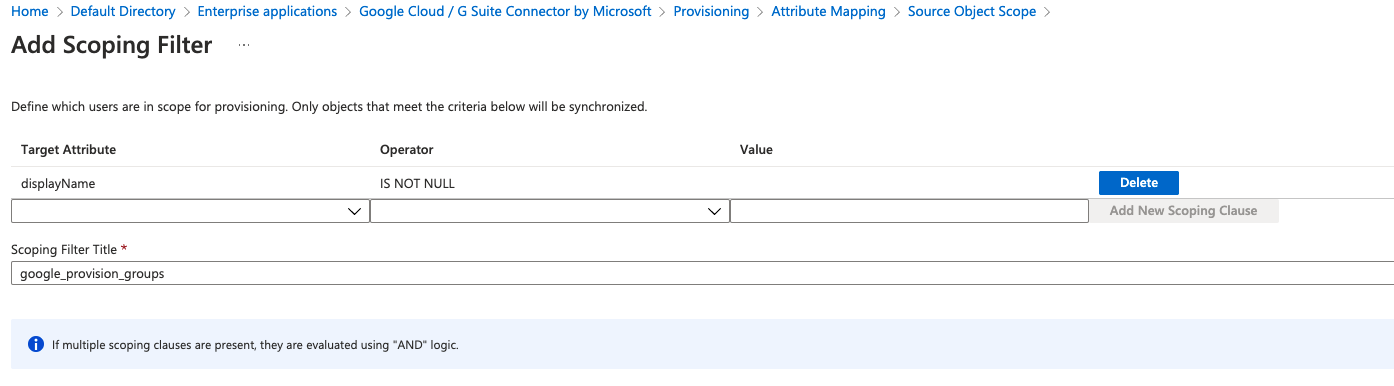The image size is (1394, 386).
Task: Open the Target Attribute dropdown
Action: click(190, 211)
